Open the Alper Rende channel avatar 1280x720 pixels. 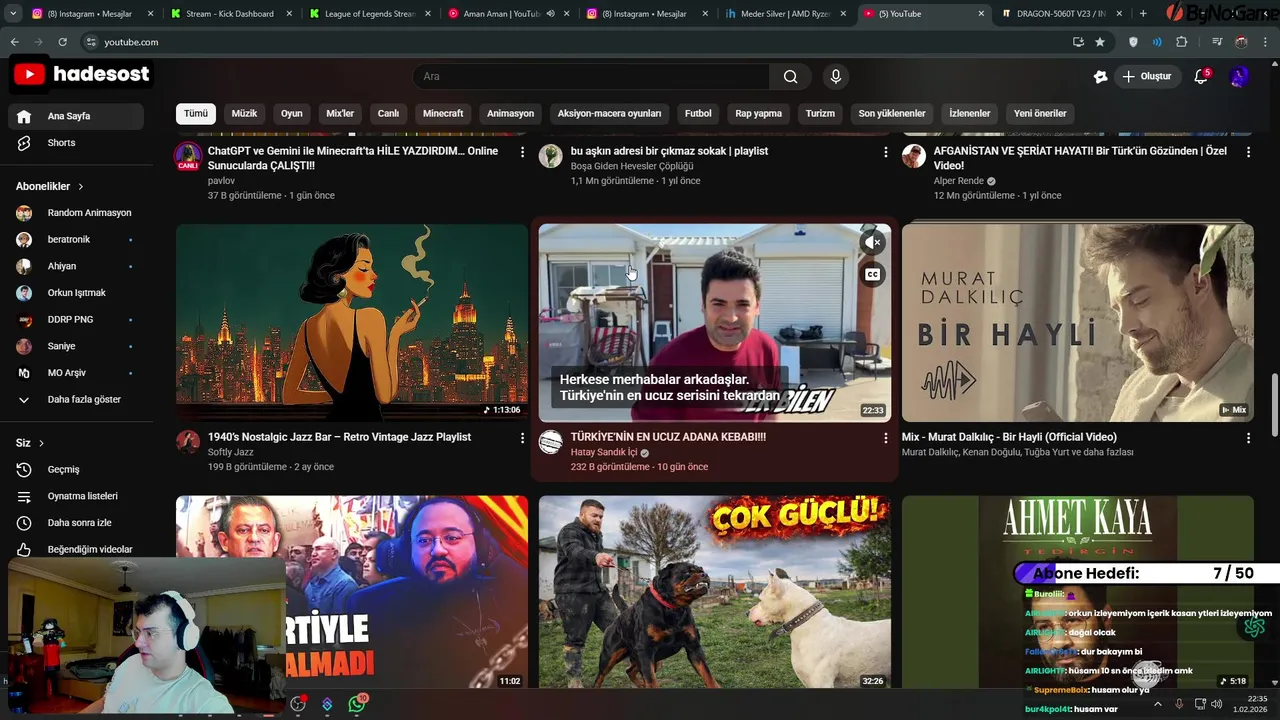point(914,156)
